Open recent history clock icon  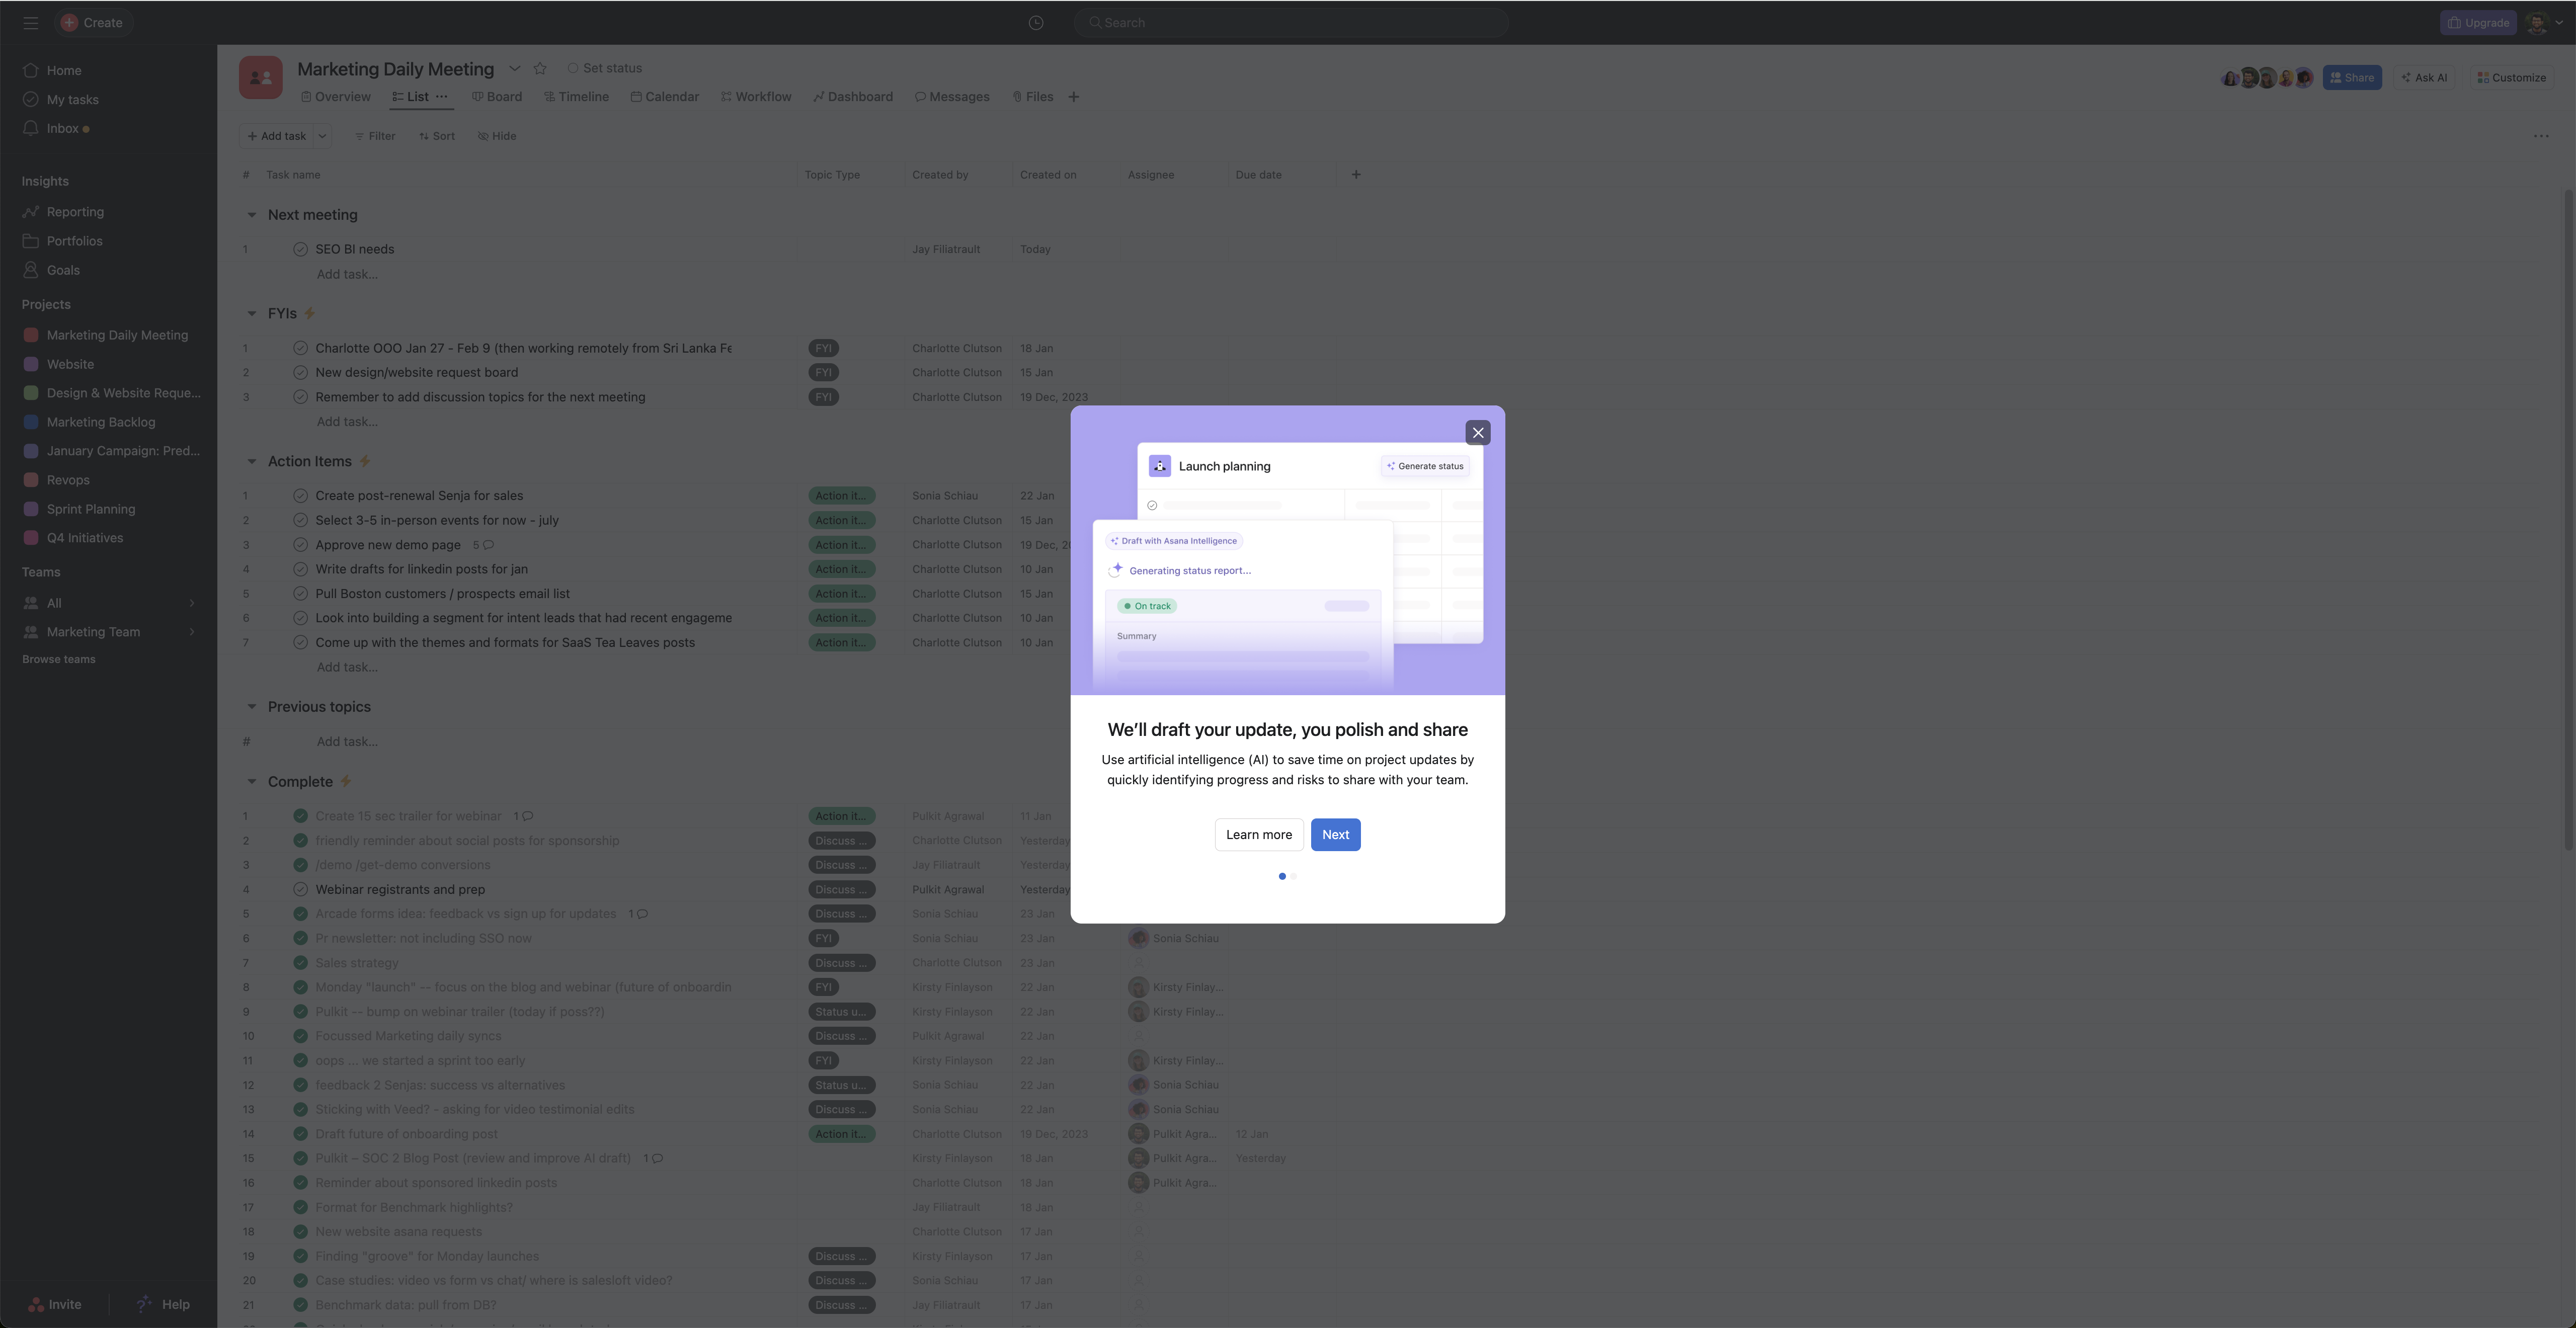coord(1036,22)
